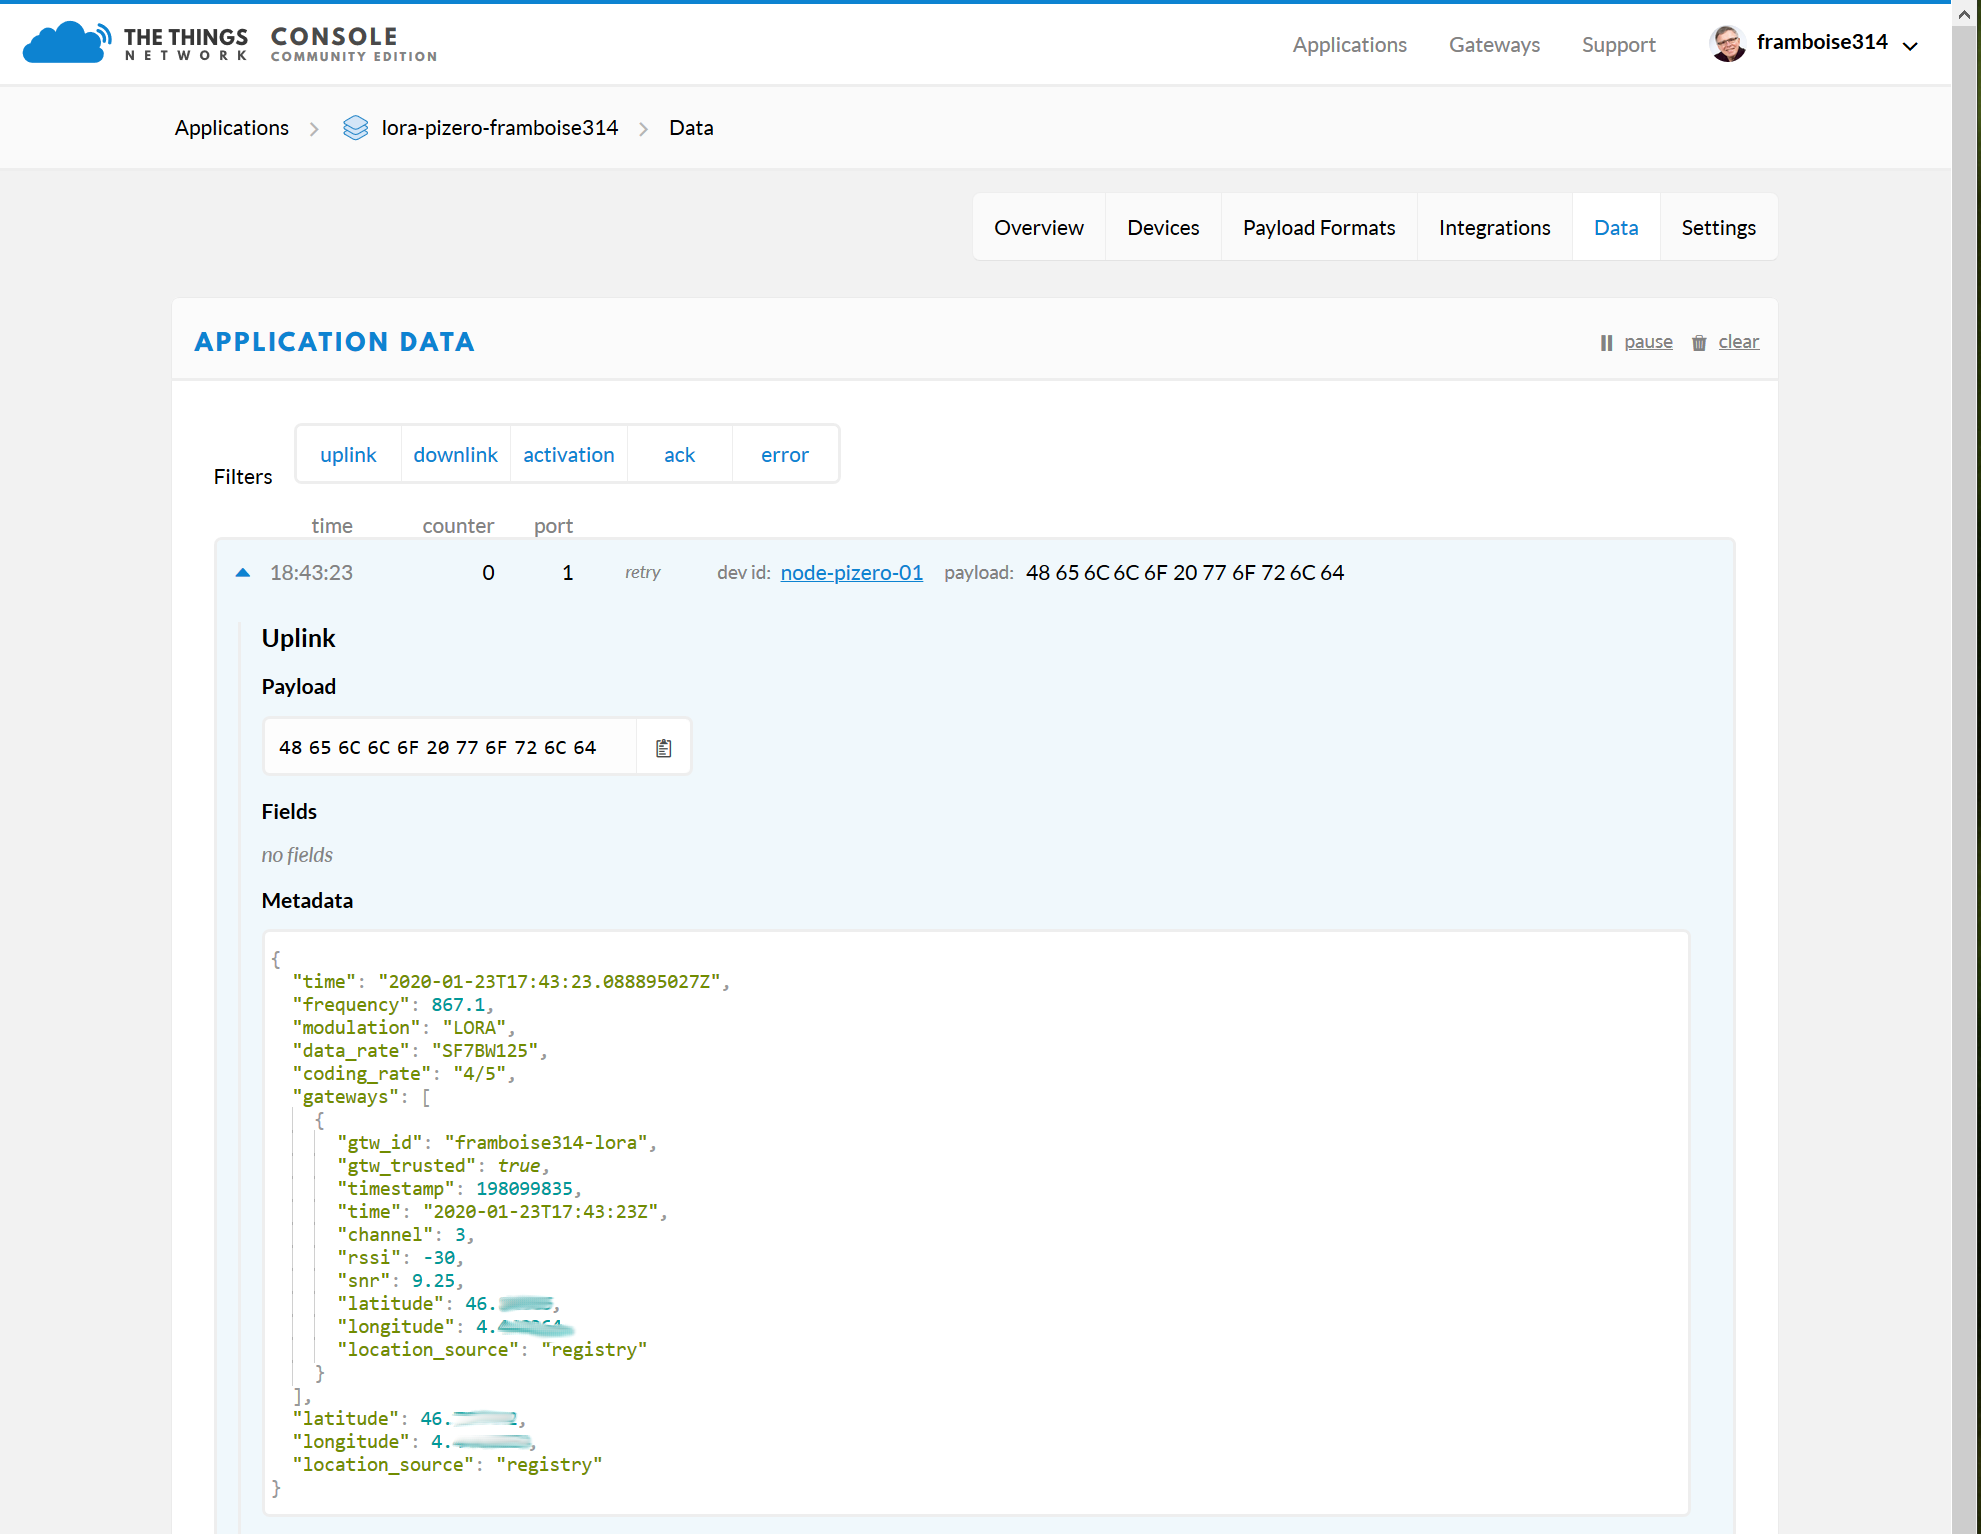1981x1534 pixels.
Task: Click the "retry" label in uplink row
Action: point(643,573)
